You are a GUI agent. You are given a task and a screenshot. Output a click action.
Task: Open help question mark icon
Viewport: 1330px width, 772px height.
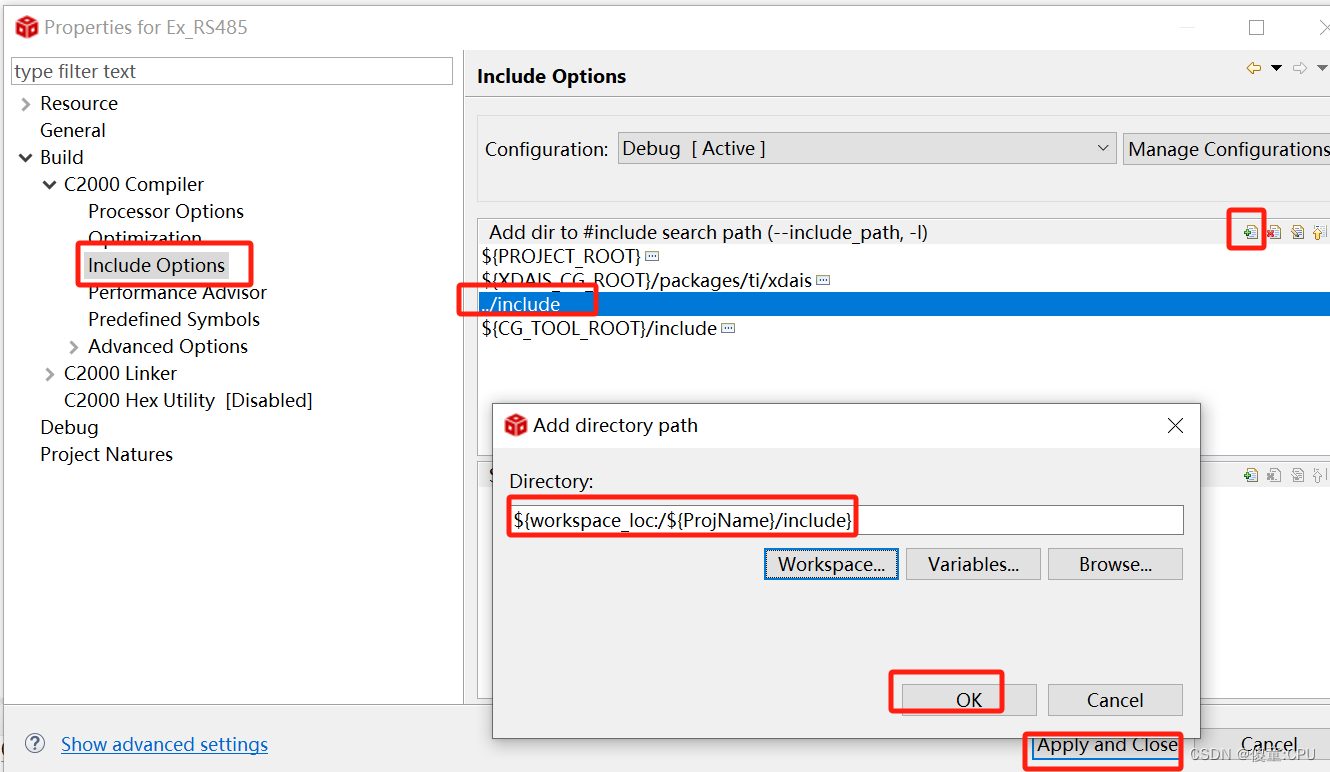[x=35, y=743]
